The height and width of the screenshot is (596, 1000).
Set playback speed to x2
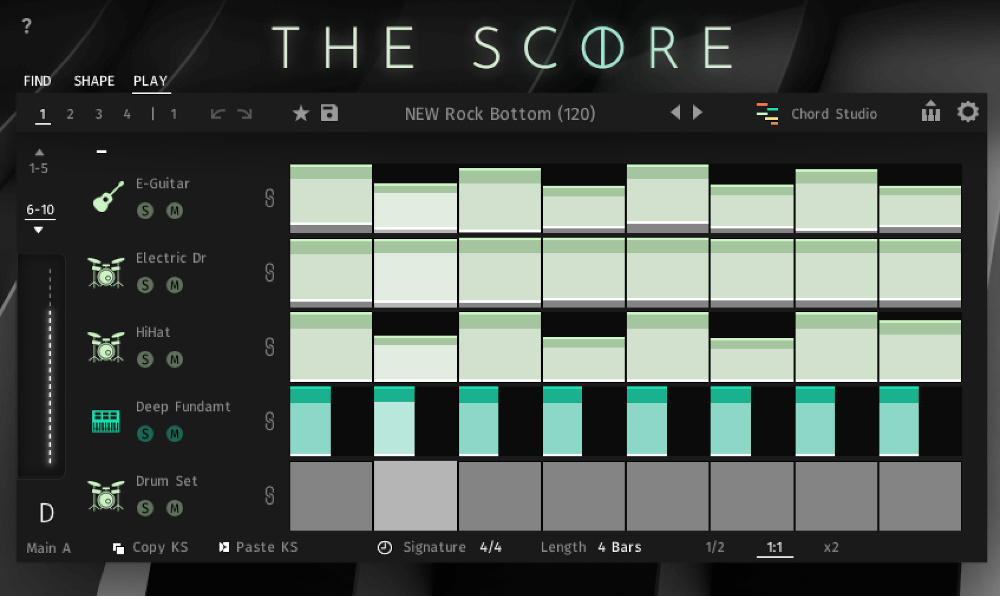pos(831,548)
